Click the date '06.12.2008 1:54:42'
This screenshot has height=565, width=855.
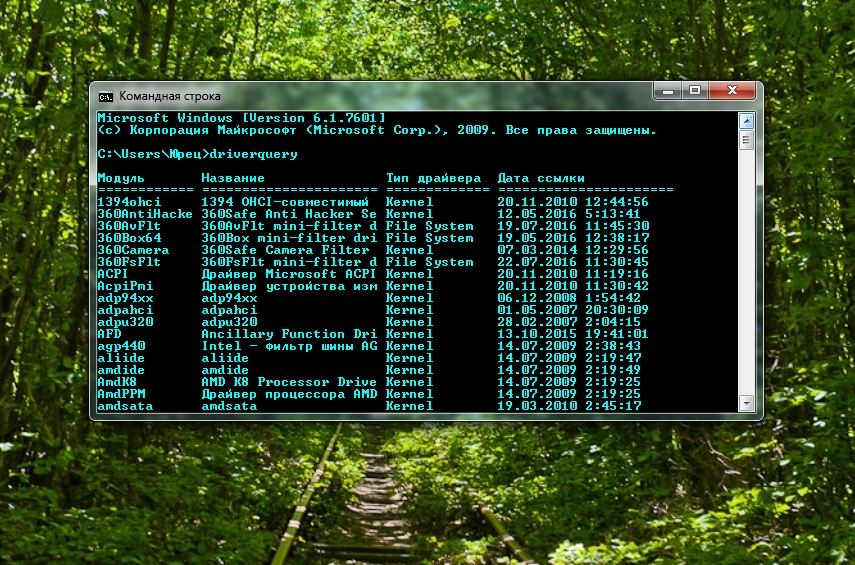[569, 298]
